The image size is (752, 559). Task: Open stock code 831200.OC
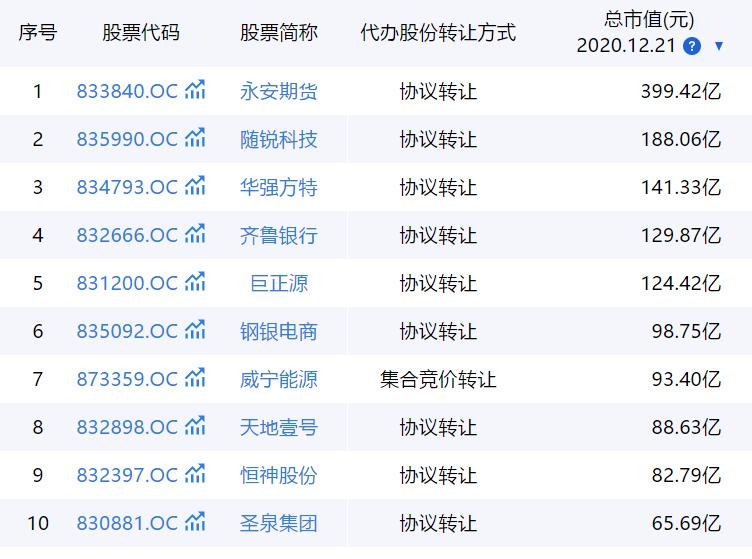click(x=127, y=283)
